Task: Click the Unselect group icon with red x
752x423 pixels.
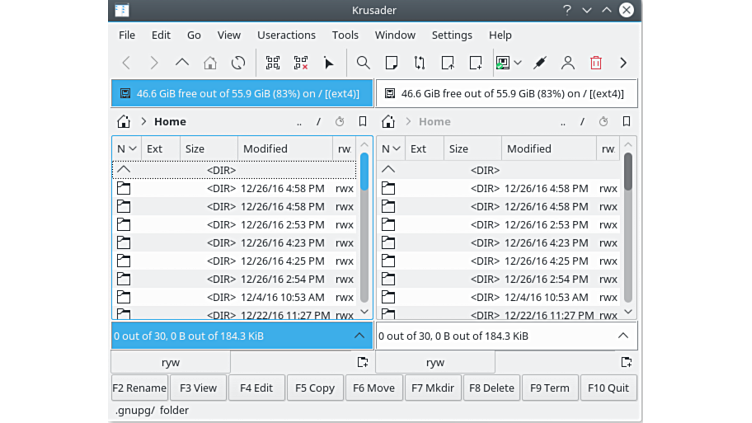Action: pos(300,63)
